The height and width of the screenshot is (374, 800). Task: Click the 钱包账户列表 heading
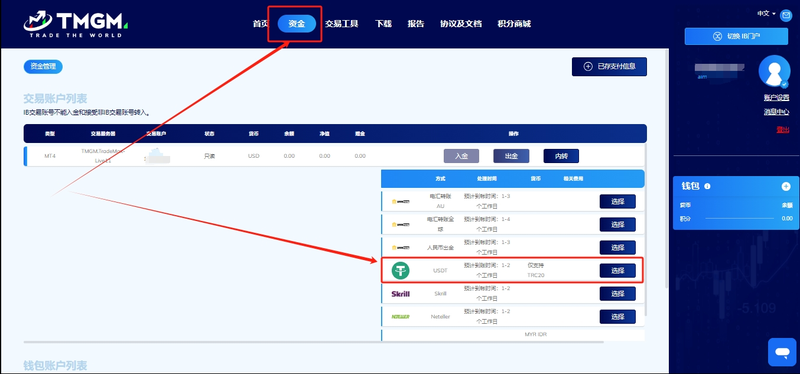56,365
